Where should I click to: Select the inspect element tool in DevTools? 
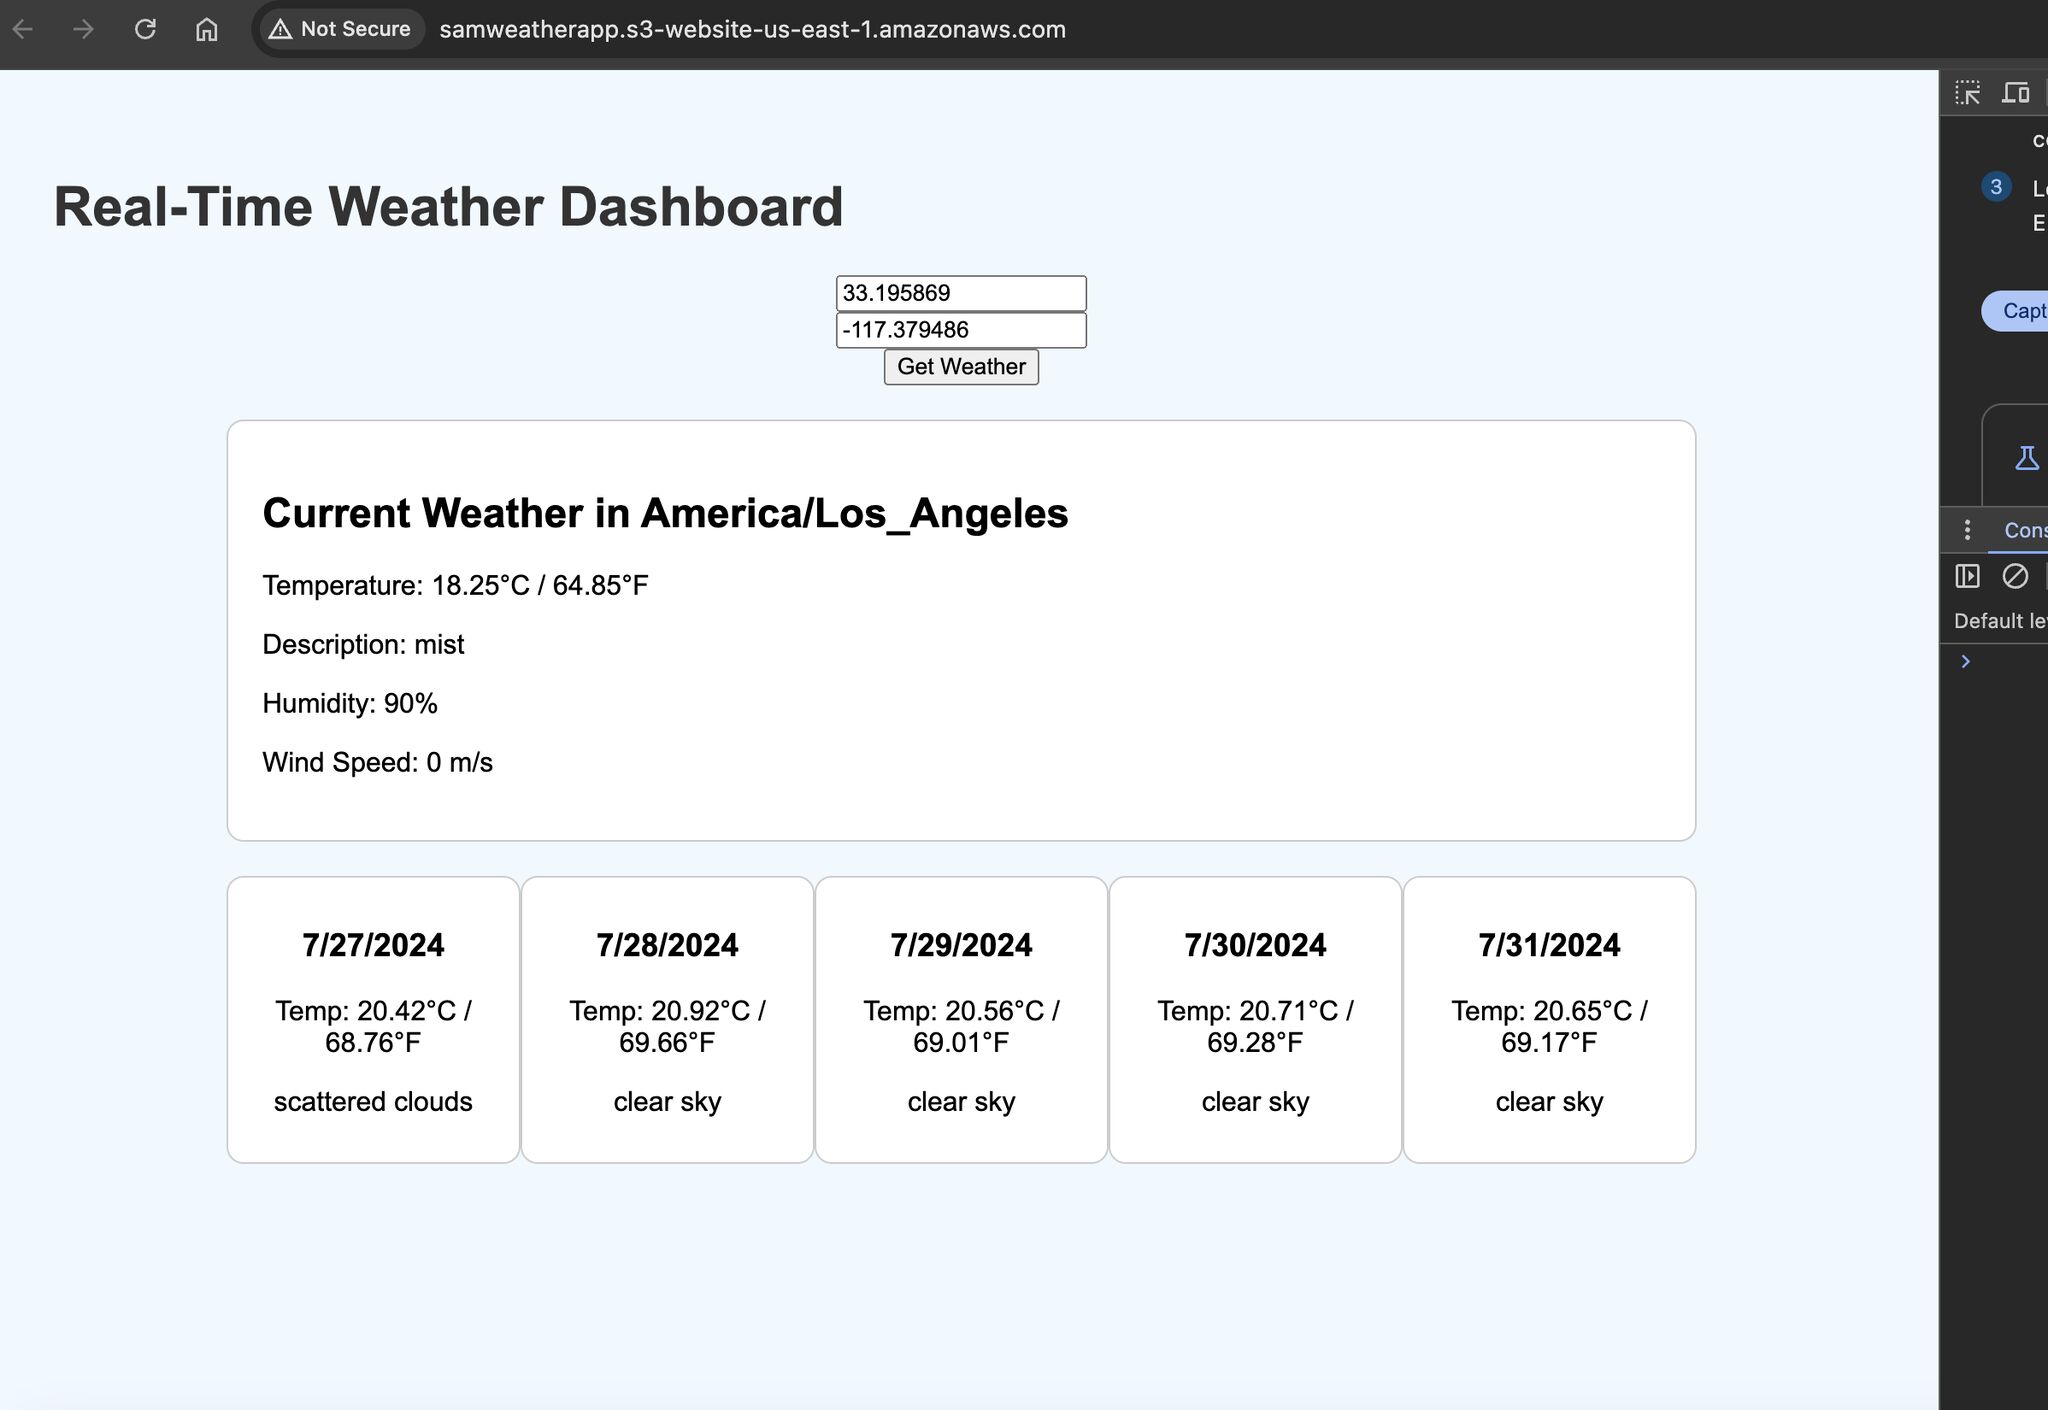coord(1968,92)
